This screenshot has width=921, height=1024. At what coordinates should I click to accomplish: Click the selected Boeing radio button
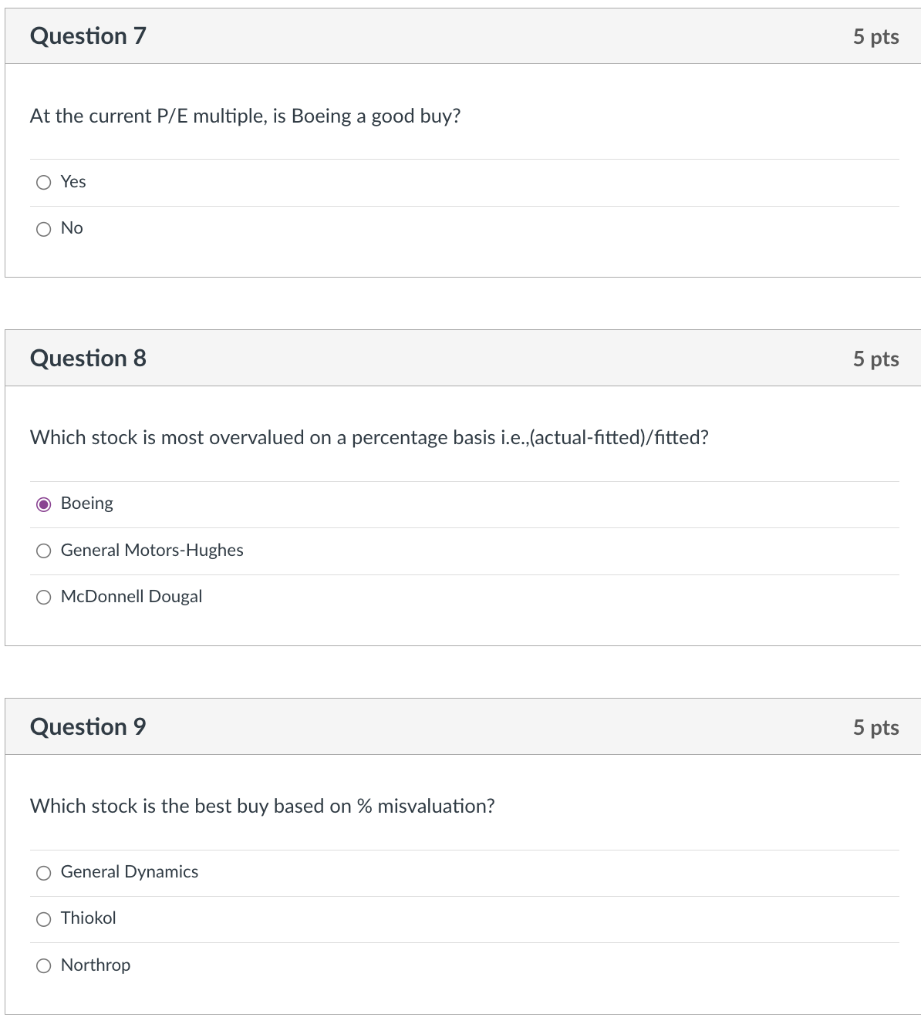pyautogui.click(x=42, y=504)
